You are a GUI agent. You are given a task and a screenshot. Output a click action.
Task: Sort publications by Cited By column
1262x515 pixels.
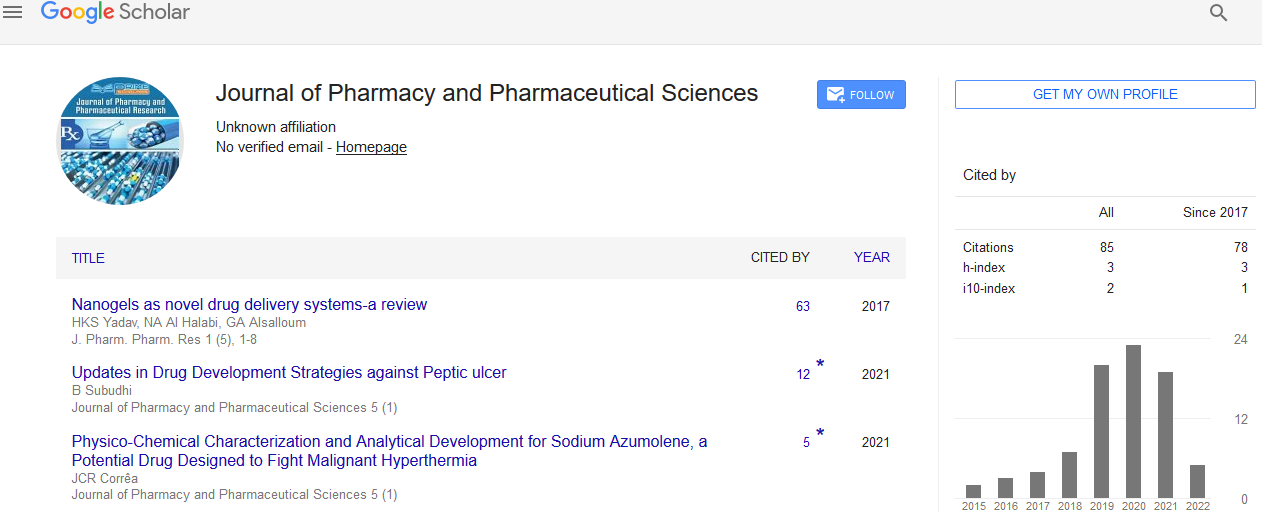coord(780,258)
